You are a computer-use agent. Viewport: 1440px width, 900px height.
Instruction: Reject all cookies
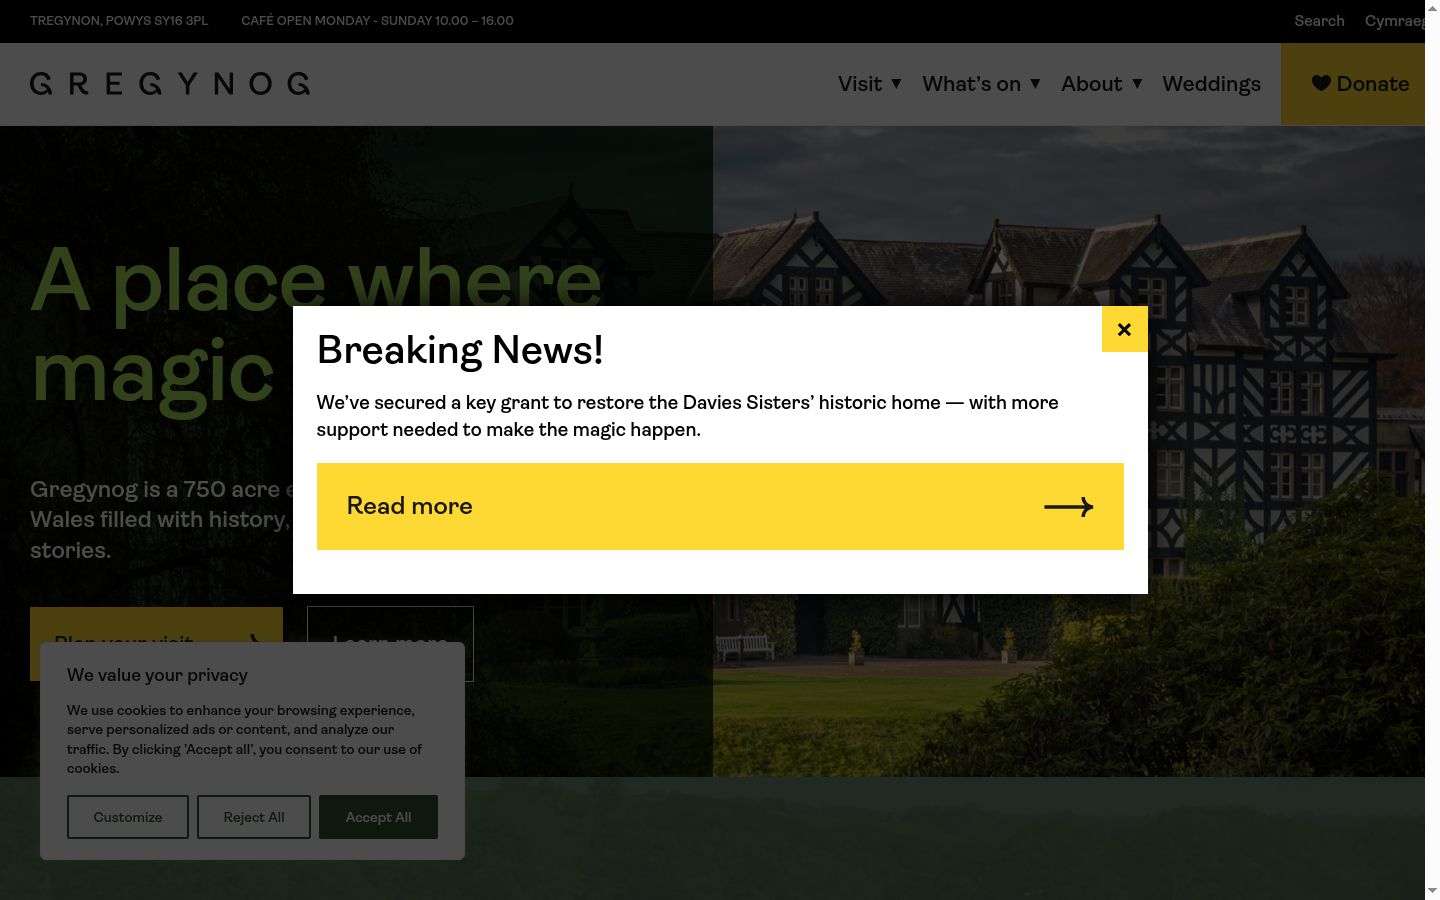coord(254,817)
